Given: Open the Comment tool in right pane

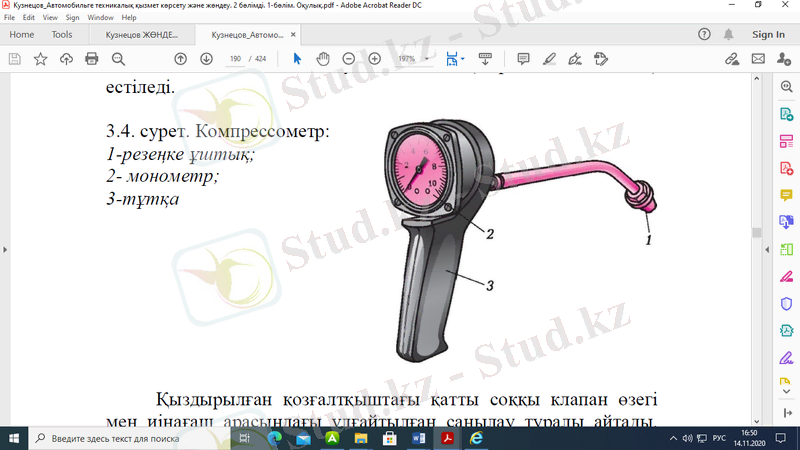Looking at the screenshot, I should tap(786, 195).
